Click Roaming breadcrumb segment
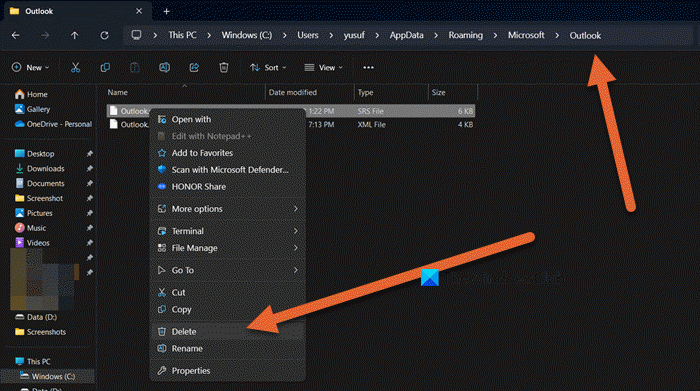The width and height of the screenshot is (700, 391). point(466,35)
